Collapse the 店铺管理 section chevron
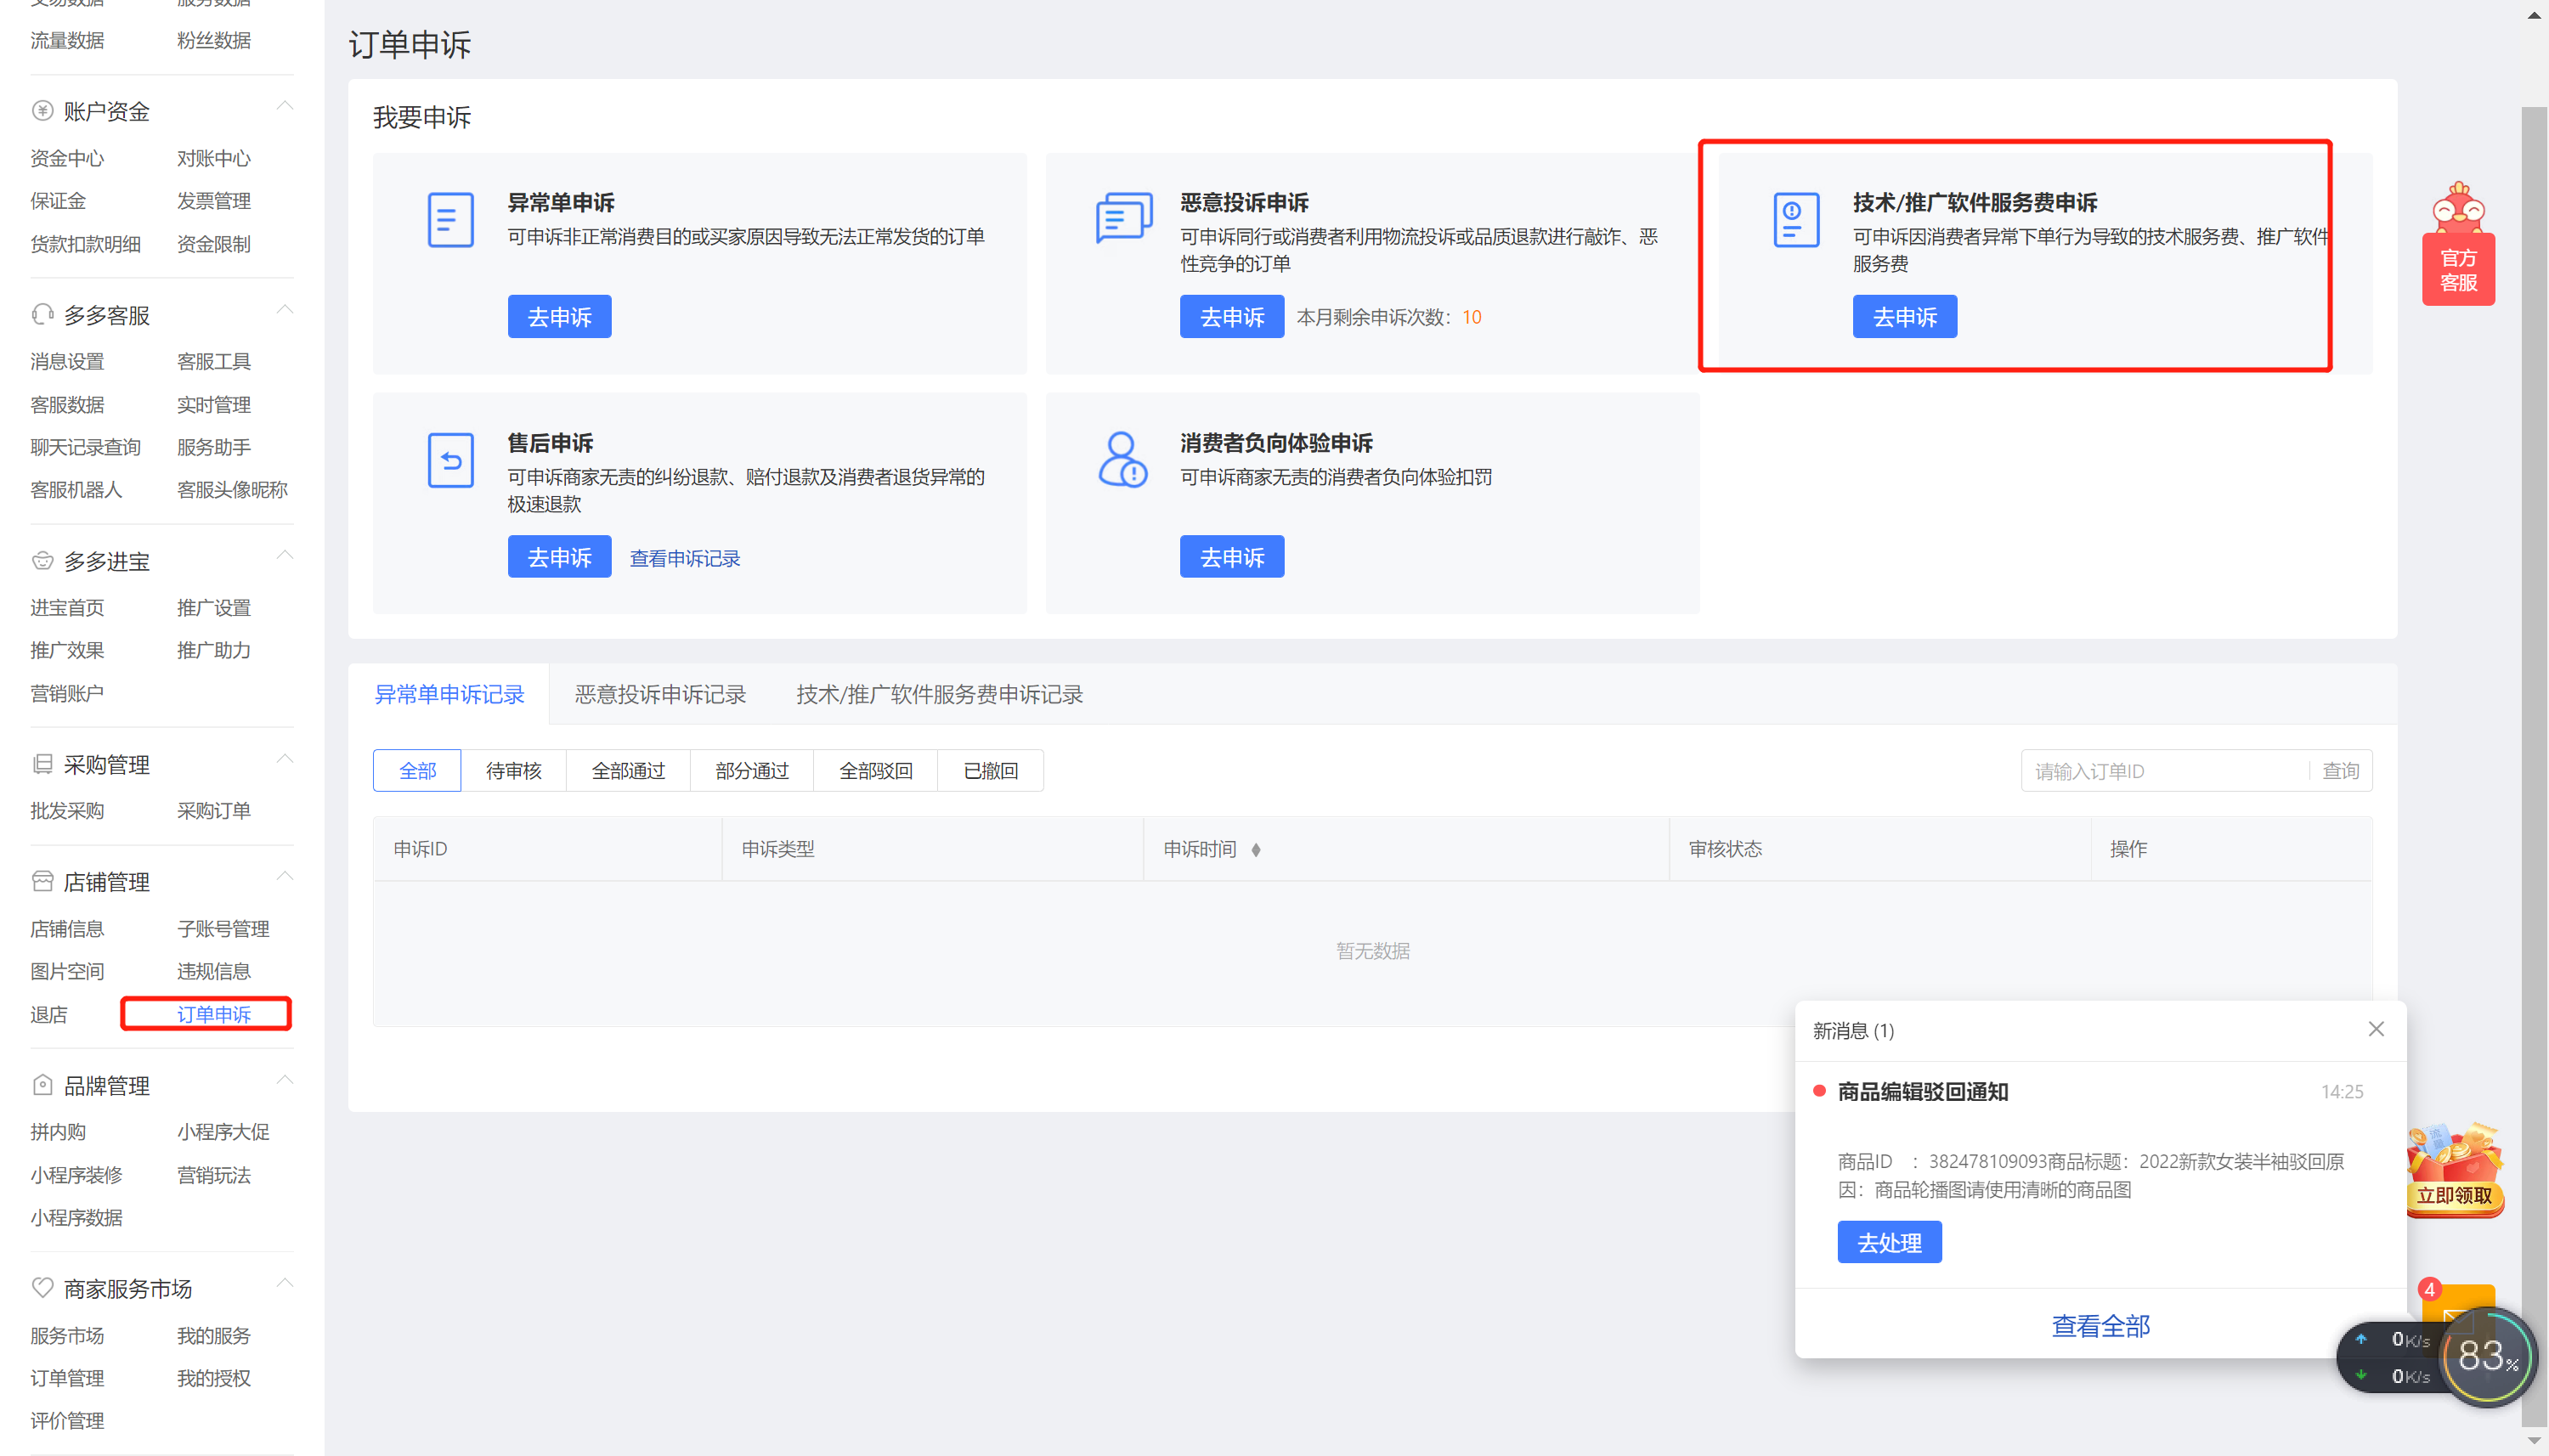The width and height of the screenshot is (2549, 1456). click(285, 876)
